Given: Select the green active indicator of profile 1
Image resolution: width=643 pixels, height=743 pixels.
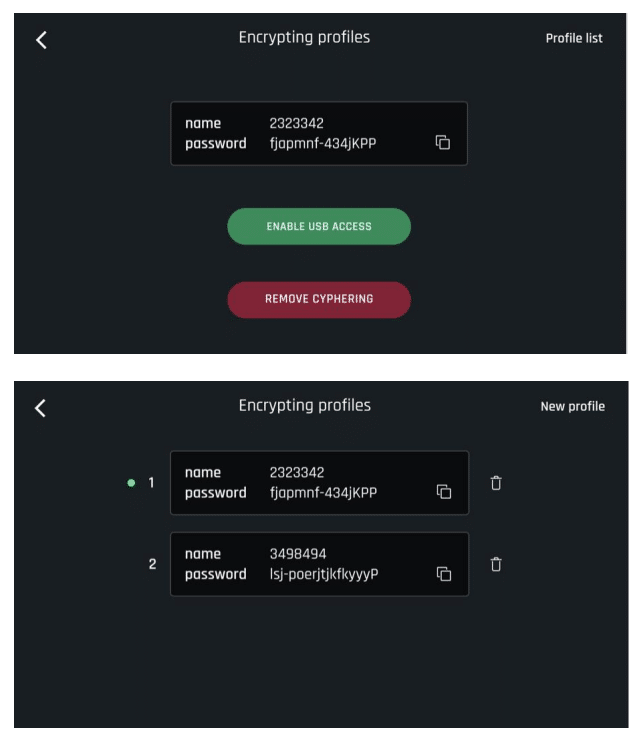Looking at the screenshot, I should 131,483.
